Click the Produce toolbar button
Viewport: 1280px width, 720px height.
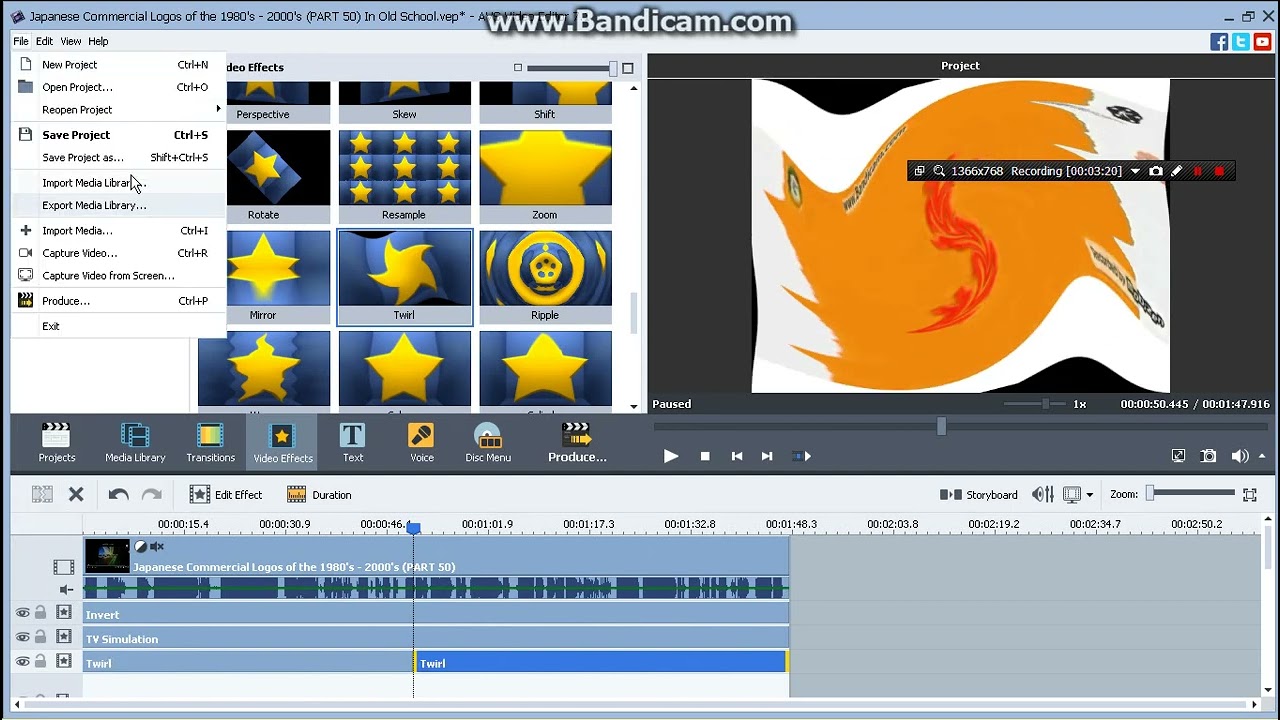click(x=577, y=443)
